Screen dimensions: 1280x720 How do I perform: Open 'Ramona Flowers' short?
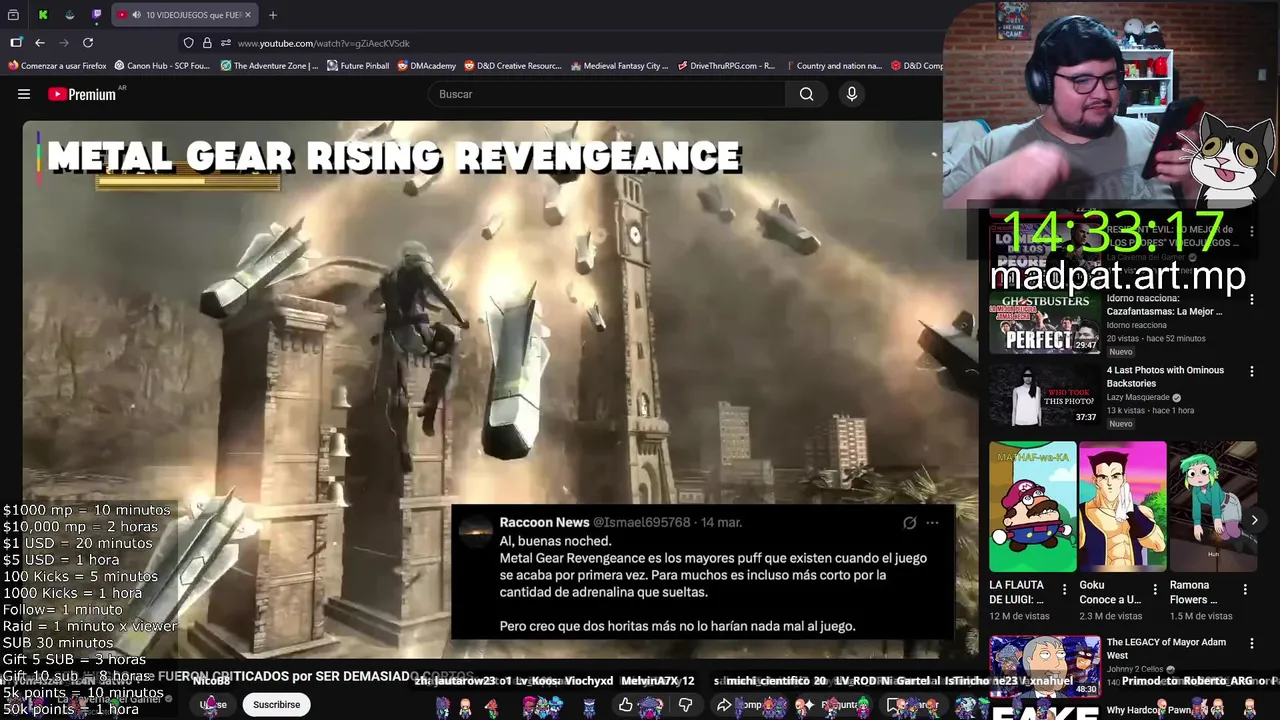1213,507
